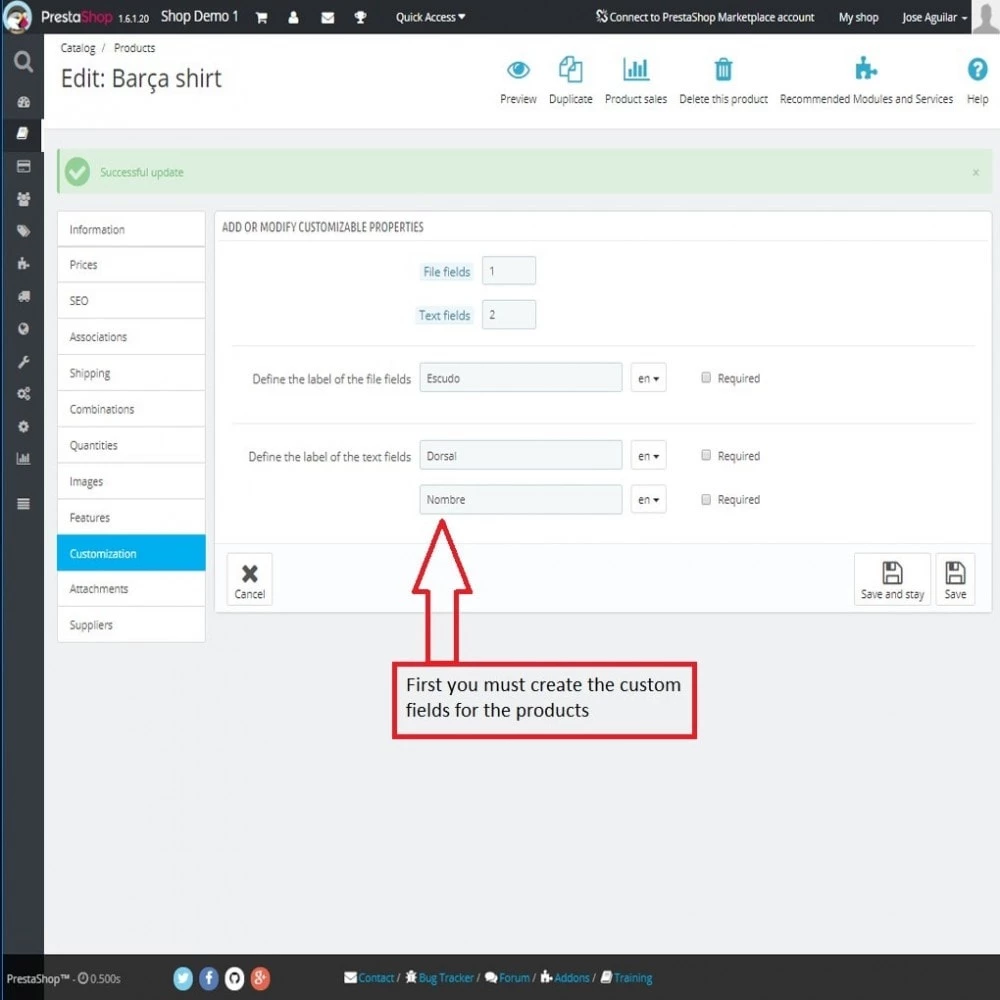Click Save and stay button
Viewport: 1000px width, 1000px height.
[x=892, y=579]
